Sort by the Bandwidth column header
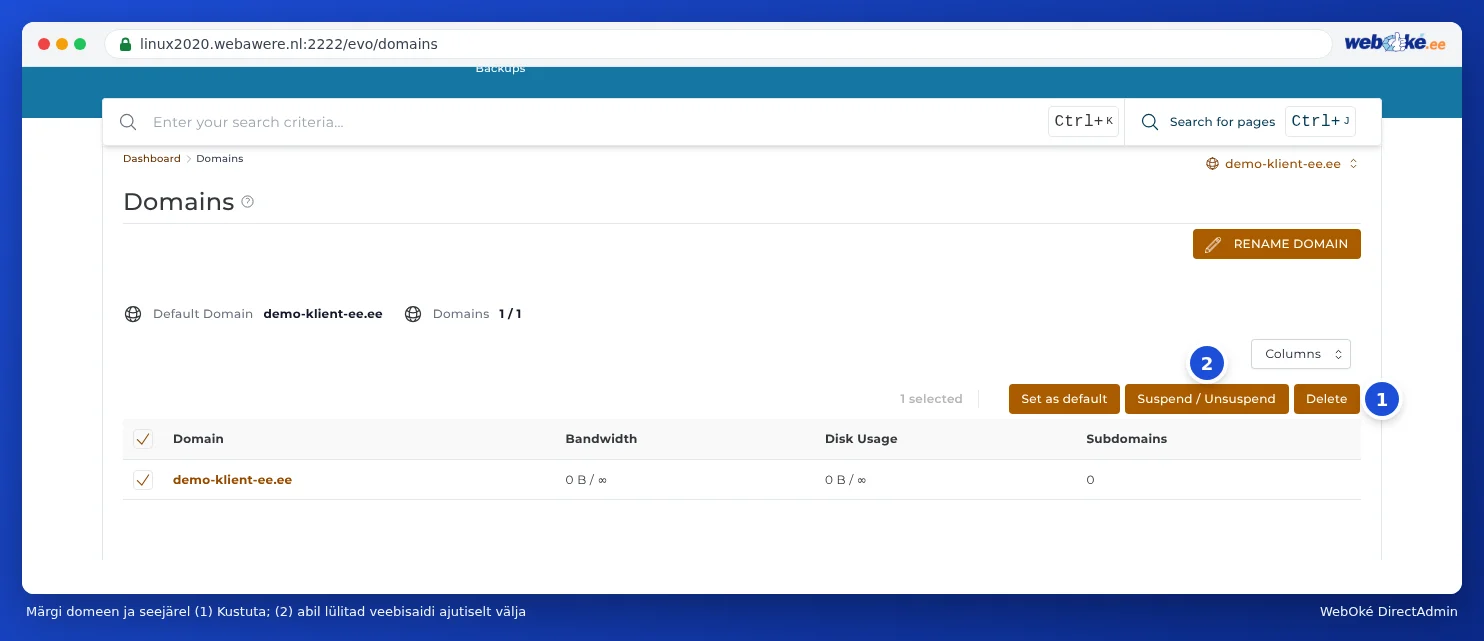This screenshot has height=641, width=1484. (x=601, y=439)
